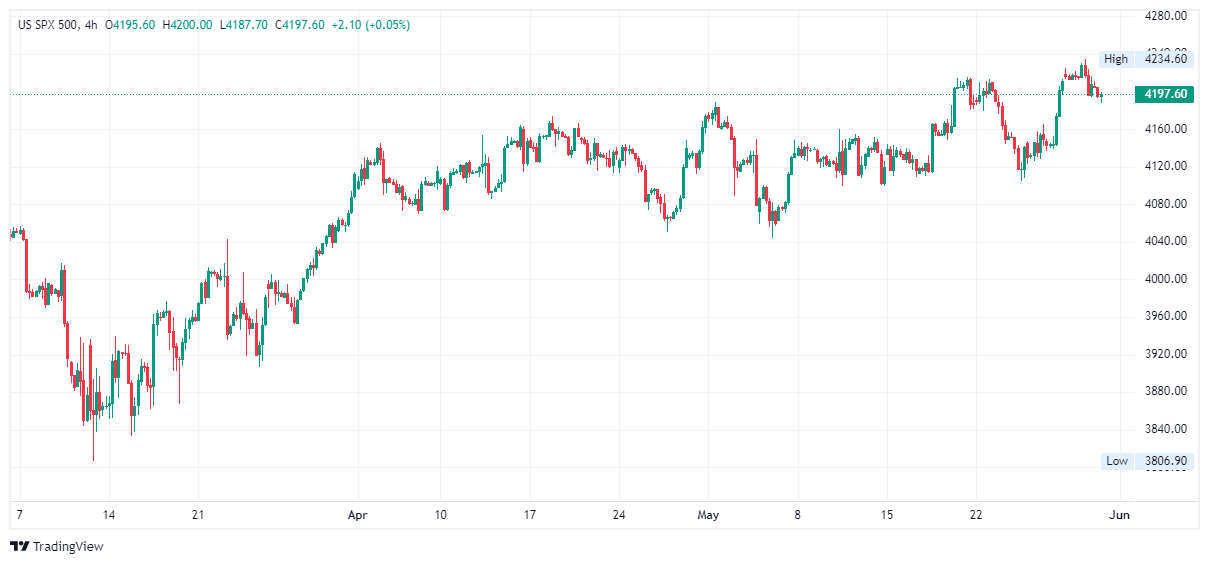Click the Jun marker on time axis
The height and width of the screenshot is (564, 1209).
[1120, 515]
